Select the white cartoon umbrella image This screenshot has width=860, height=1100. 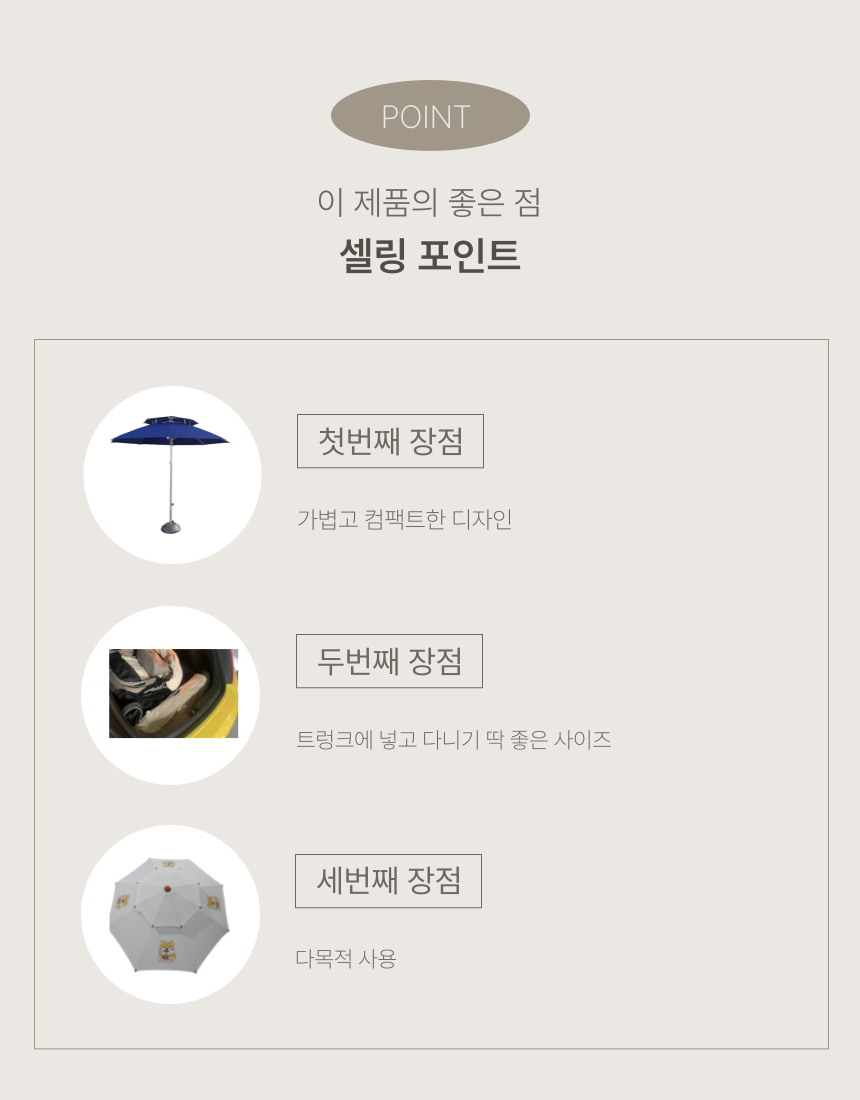tap(170, 914)
